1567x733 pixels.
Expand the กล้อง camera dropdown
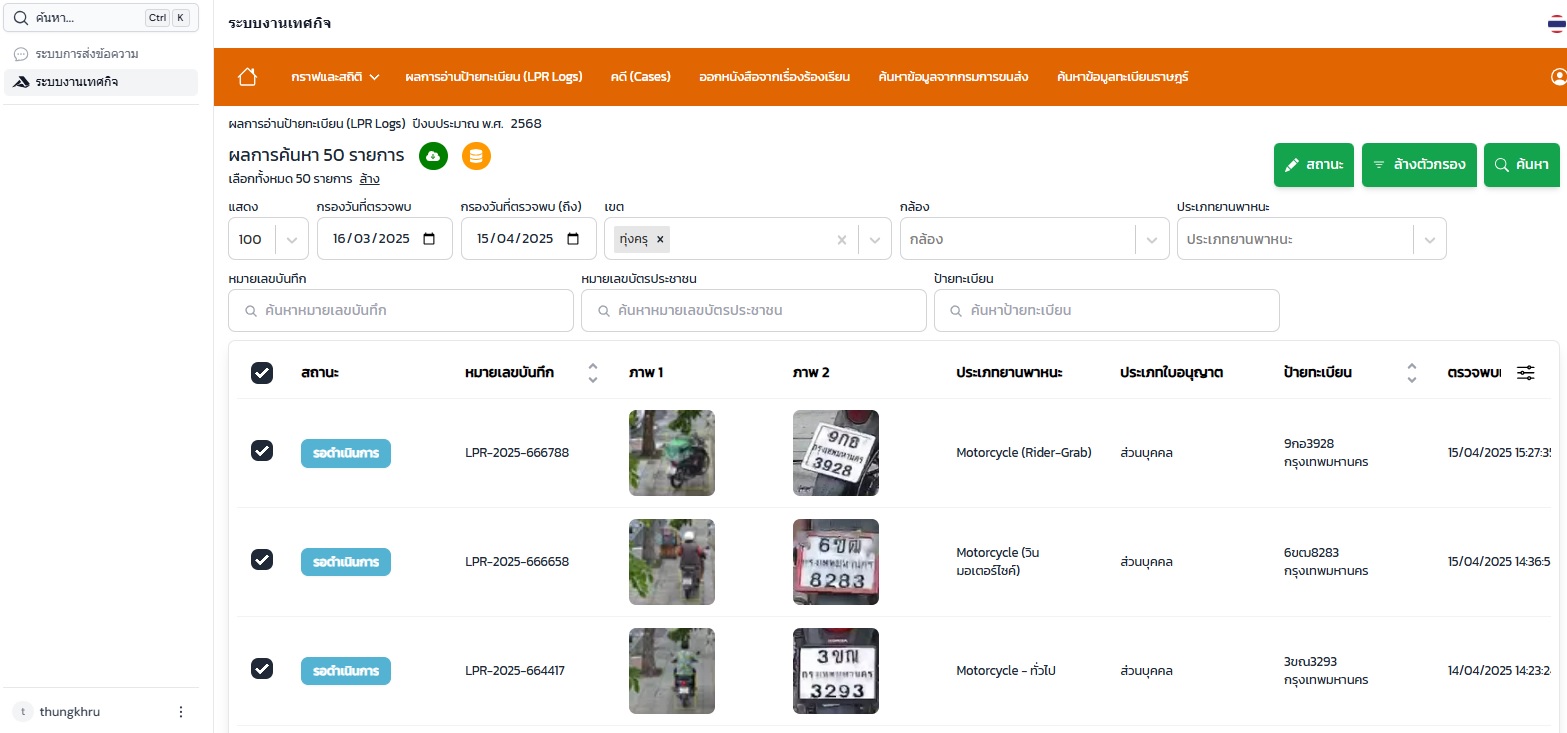[x=1151, y=240]
